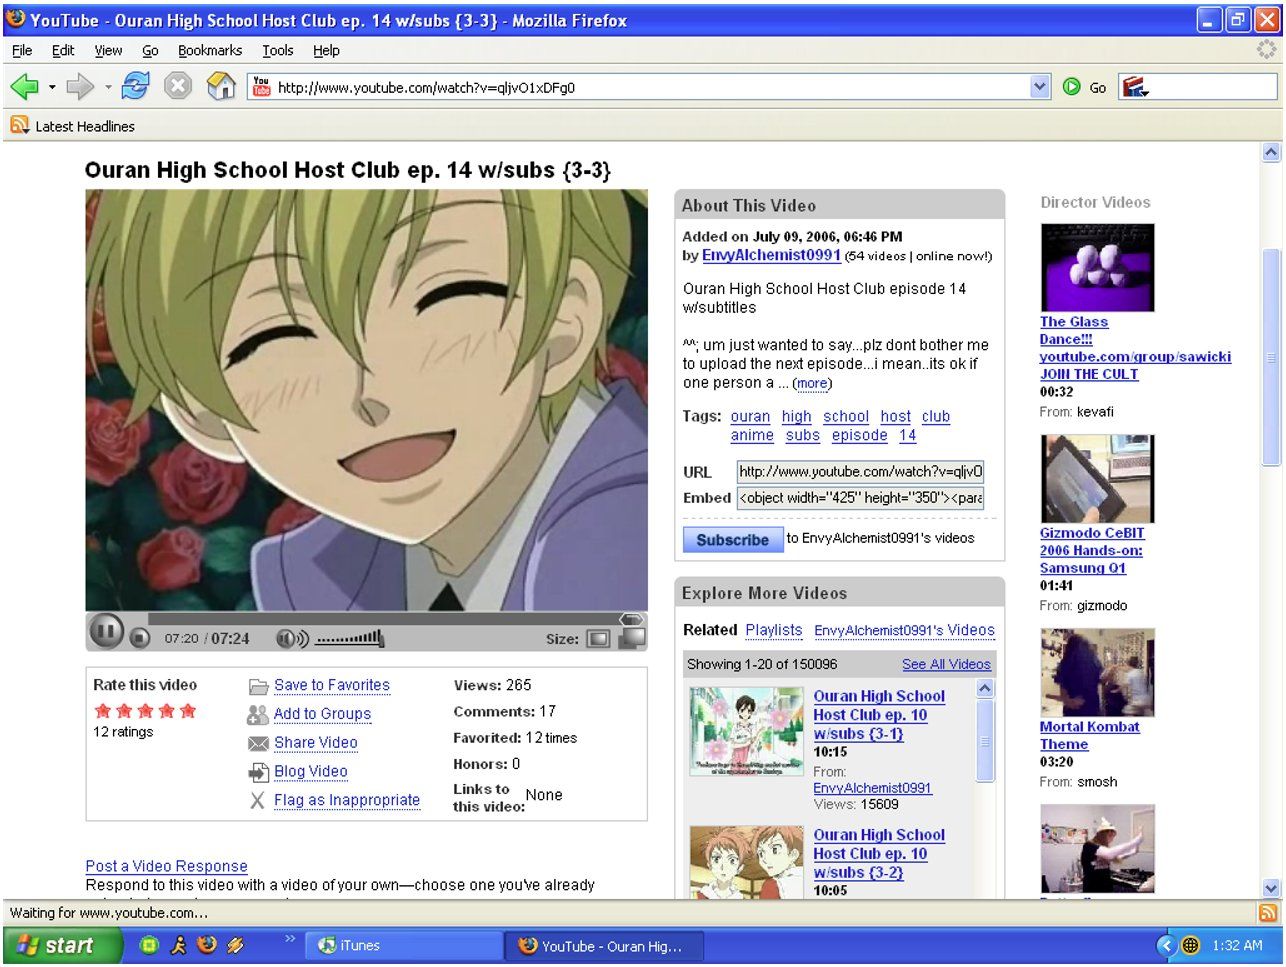
Task: Switch to the normal video size icon
Action: [598, 638]
